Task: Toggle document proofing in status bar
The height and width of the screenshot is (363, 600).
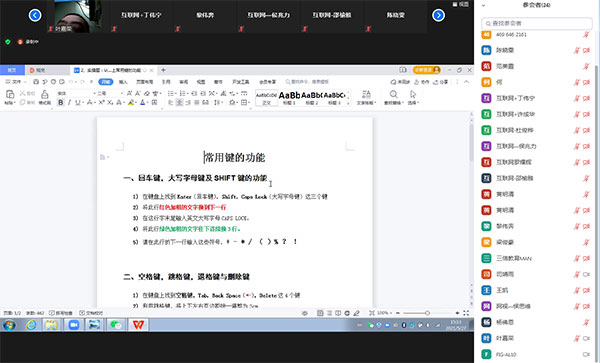Action: coord(91,313)
